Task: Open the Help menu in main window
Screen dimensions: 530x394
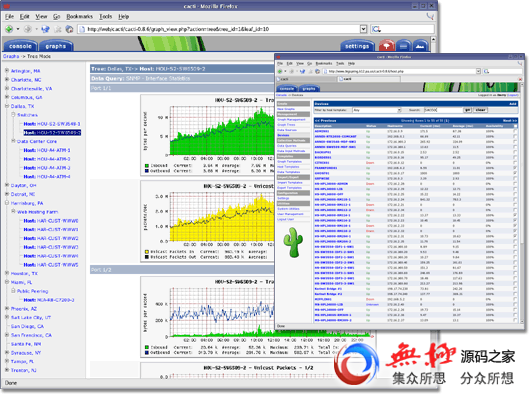Action: point(123,16)
